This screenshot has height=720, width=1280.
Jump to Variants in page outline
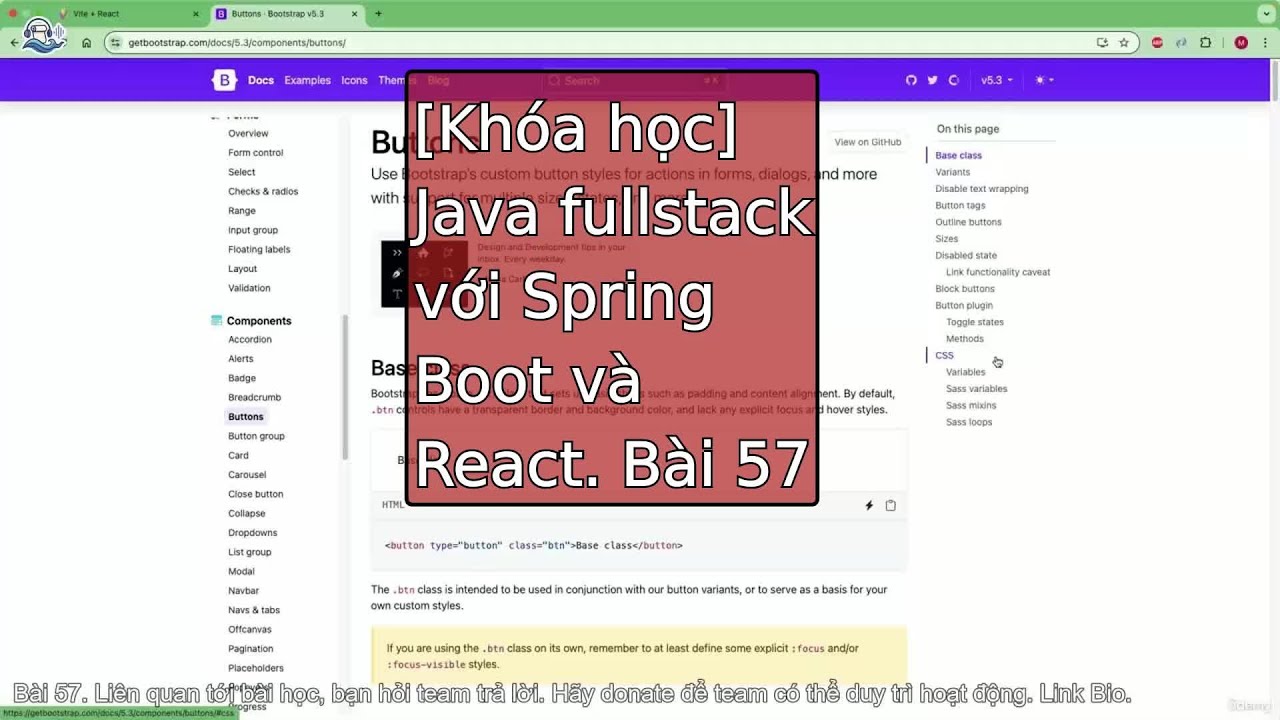click(x=953, y=172)
